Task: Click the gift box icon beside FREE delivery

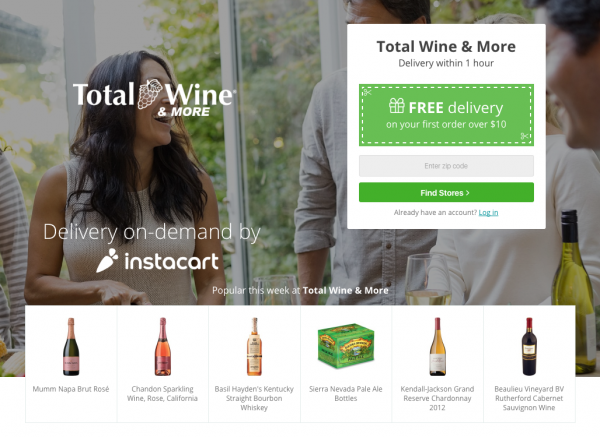Action: [x=397, y=106]
